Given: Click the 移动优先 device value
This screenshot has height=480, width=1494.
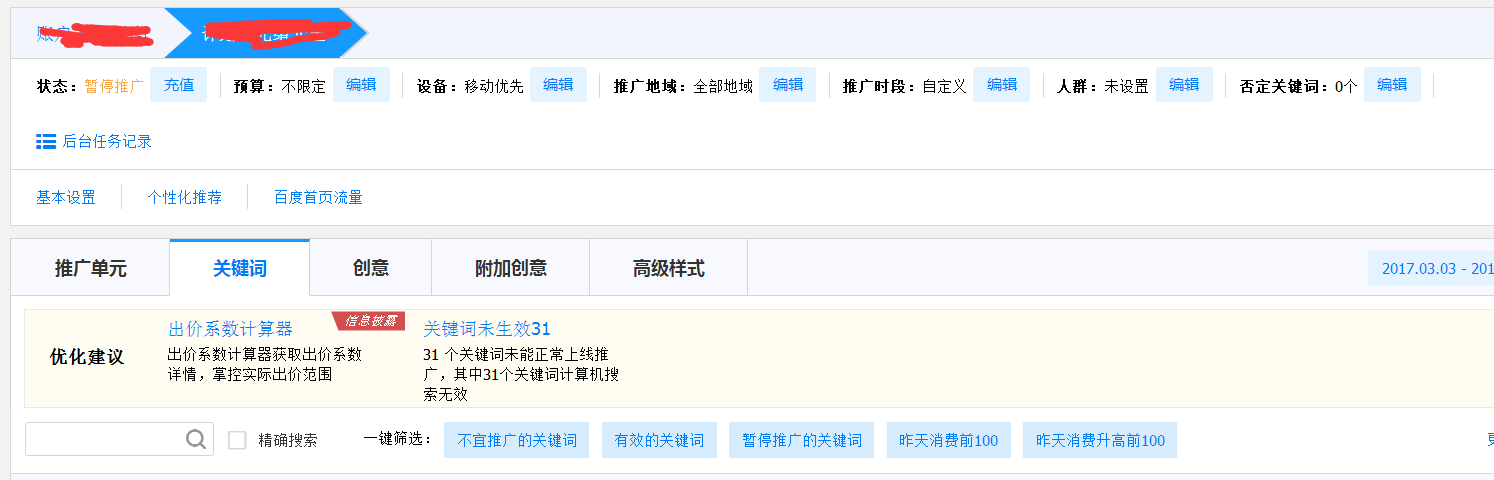Looking at the screenshot, I should [x=494, y=86].
